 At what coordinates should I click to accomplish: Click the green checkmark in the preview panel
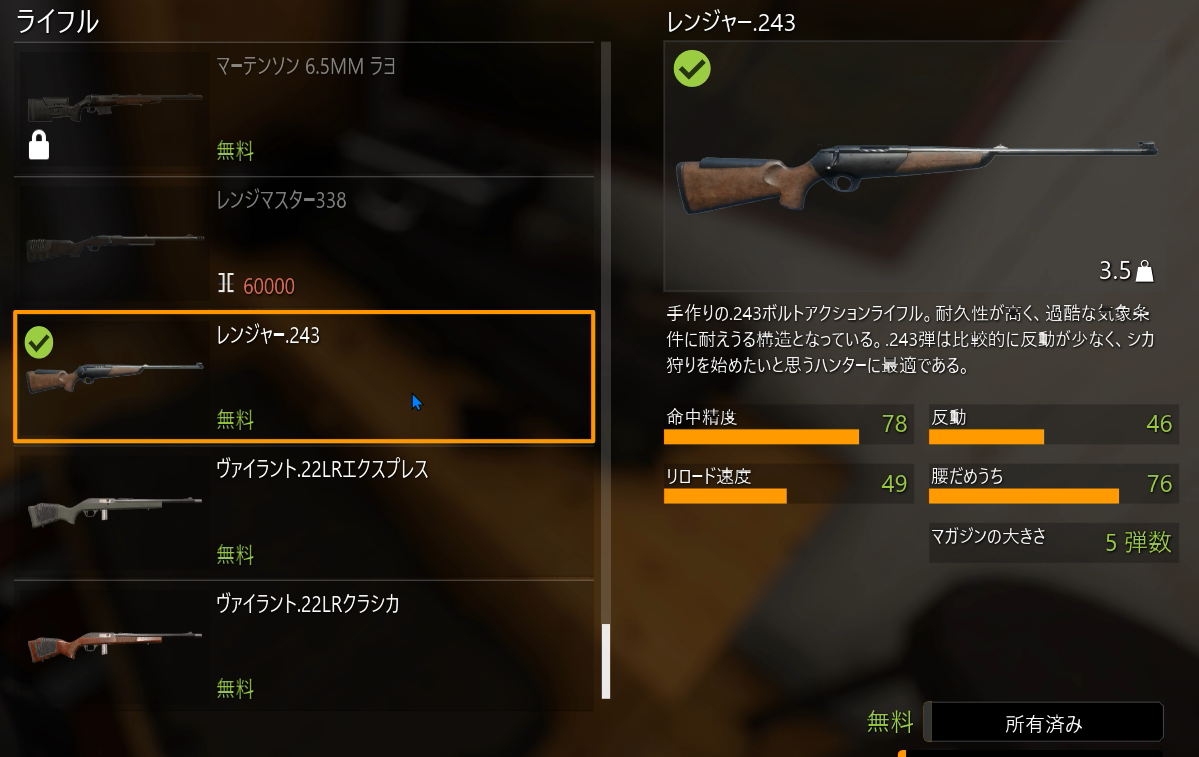(692, 69)
